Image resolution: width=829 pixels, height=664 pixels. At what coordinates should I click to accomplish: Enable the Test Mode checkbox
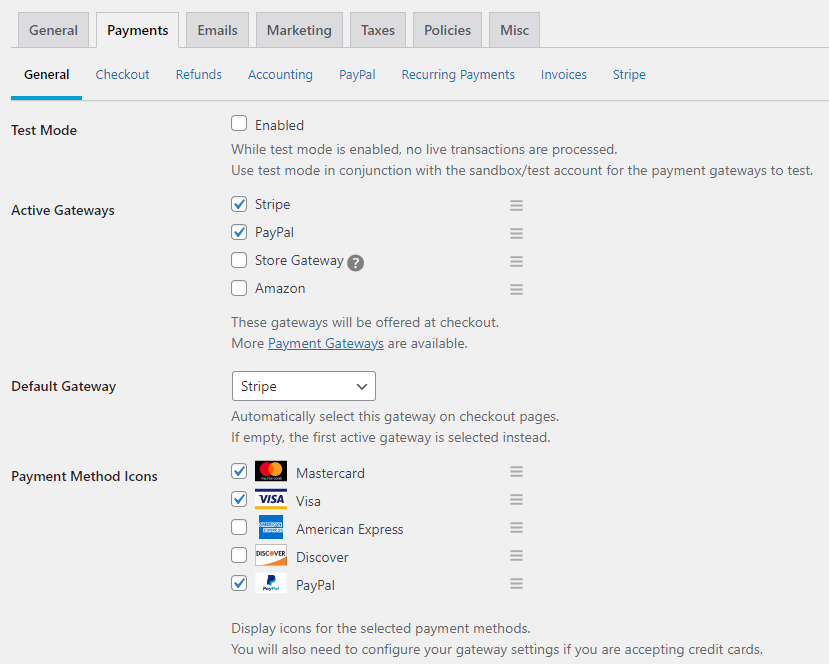(x=238, y=124)
